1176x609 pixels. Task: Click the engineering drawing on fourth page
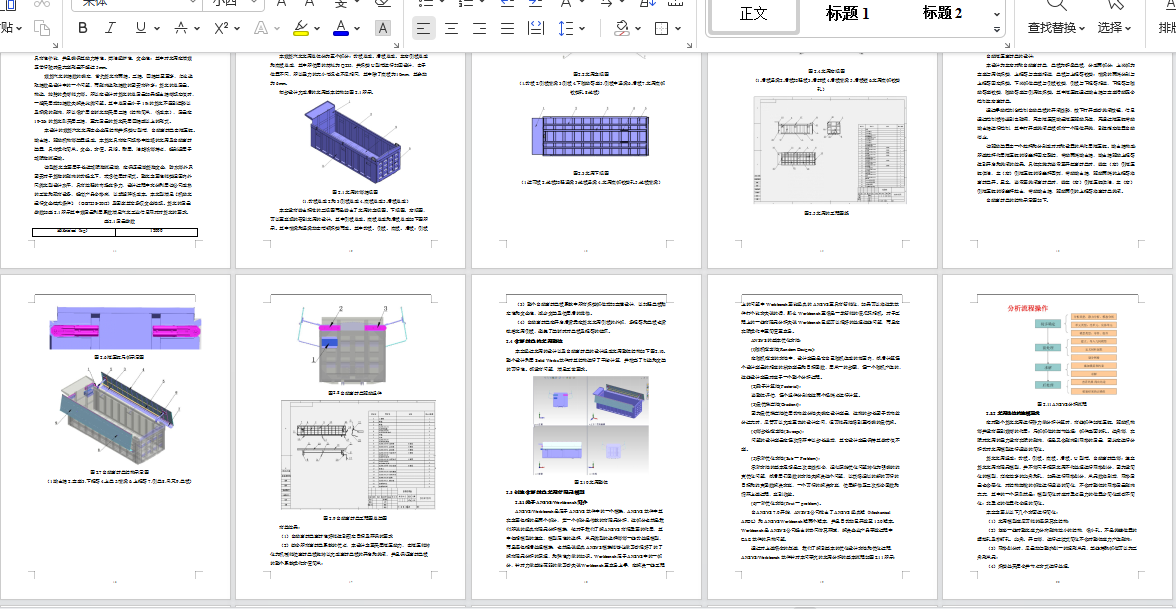[x=830, y=150]
